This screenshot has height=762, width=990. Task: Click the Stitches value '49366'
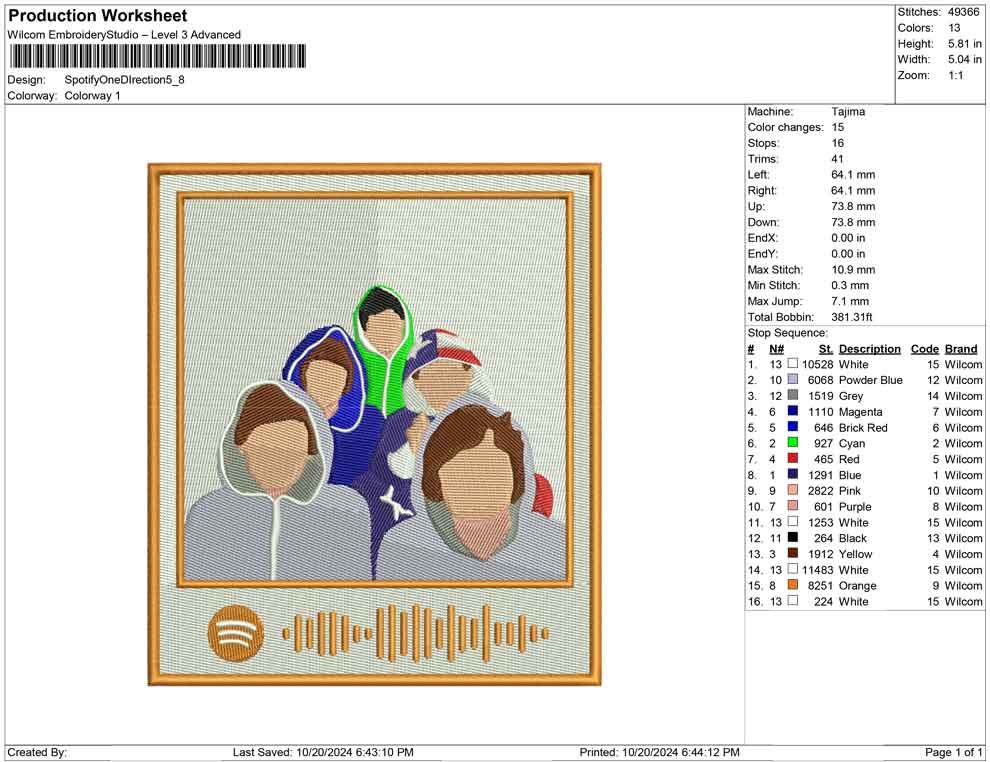point(964,12)
